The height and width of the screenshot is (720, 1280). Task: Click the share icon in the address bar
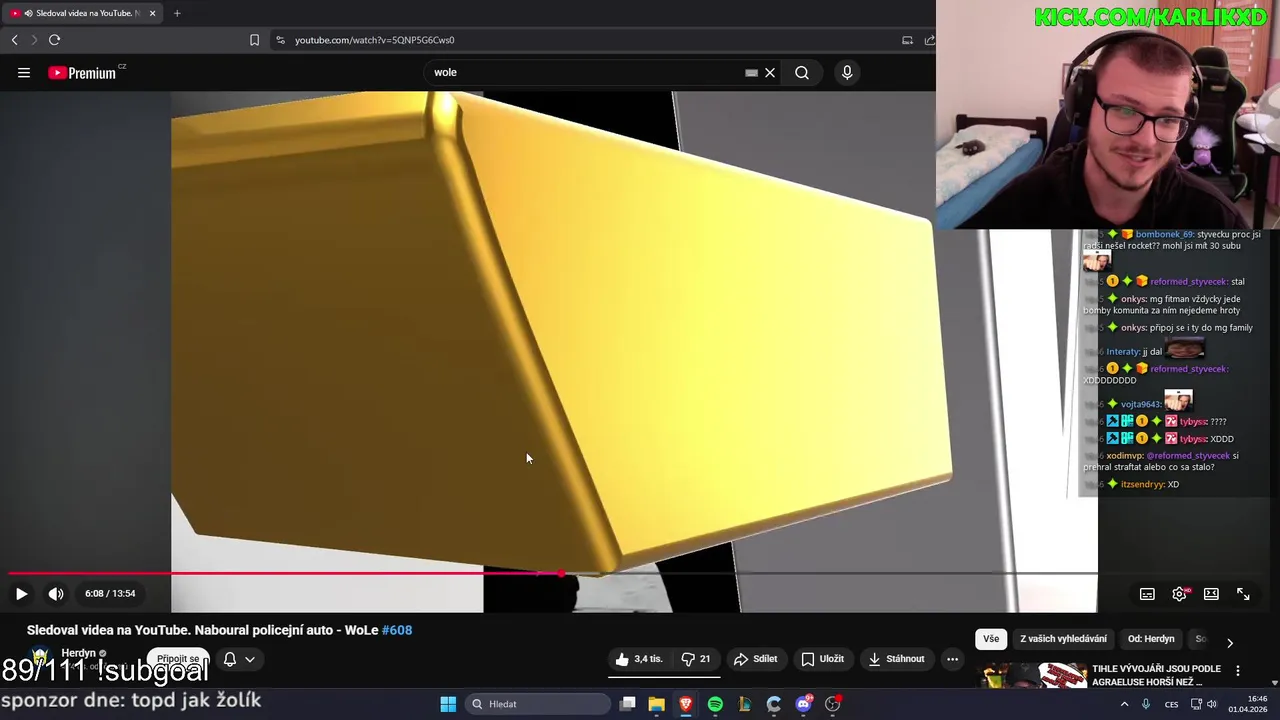929,40
